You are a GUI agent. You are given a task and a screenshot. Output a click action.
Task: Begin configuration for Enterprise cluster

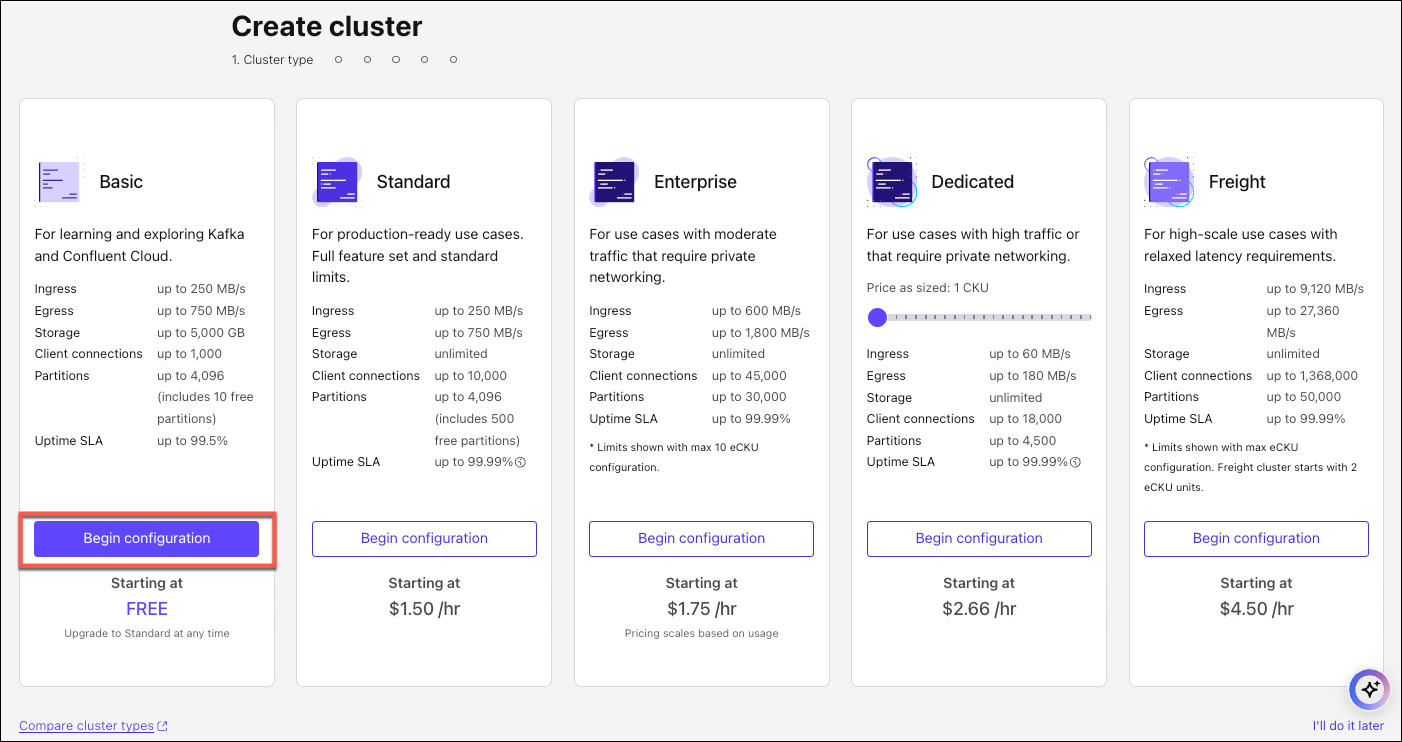[701, 539]
